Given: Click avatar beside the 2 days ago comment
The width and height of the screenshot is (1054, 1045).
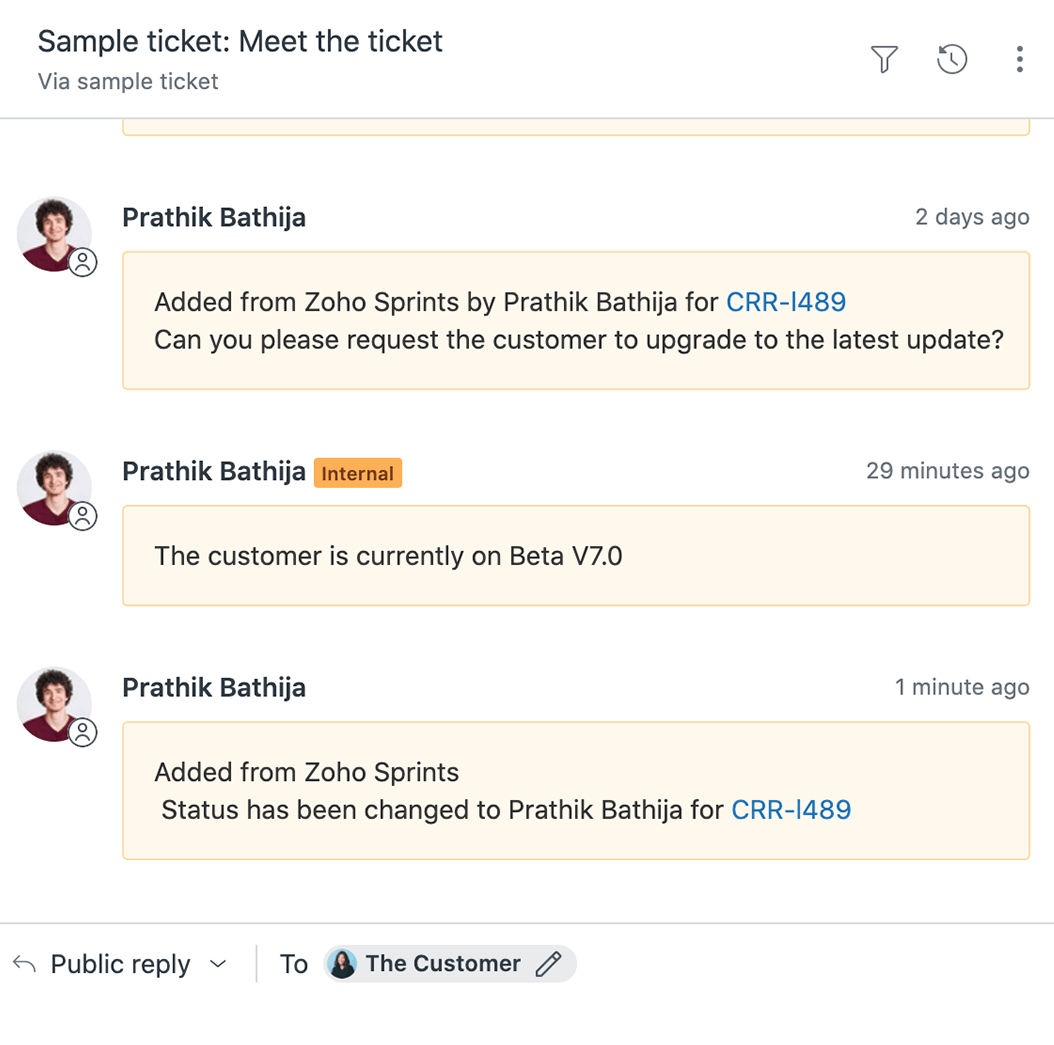Looking at the screenshot, I should (55, 234).
